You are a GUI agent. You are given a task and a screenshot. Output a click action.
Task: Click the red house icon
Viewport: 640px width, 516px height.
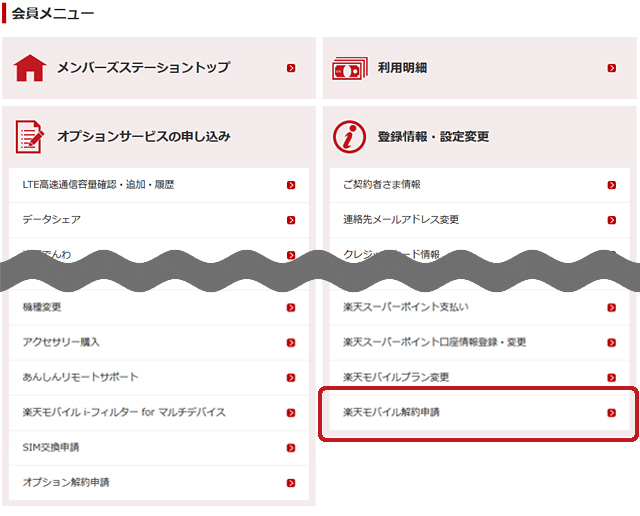coord(30,68)
